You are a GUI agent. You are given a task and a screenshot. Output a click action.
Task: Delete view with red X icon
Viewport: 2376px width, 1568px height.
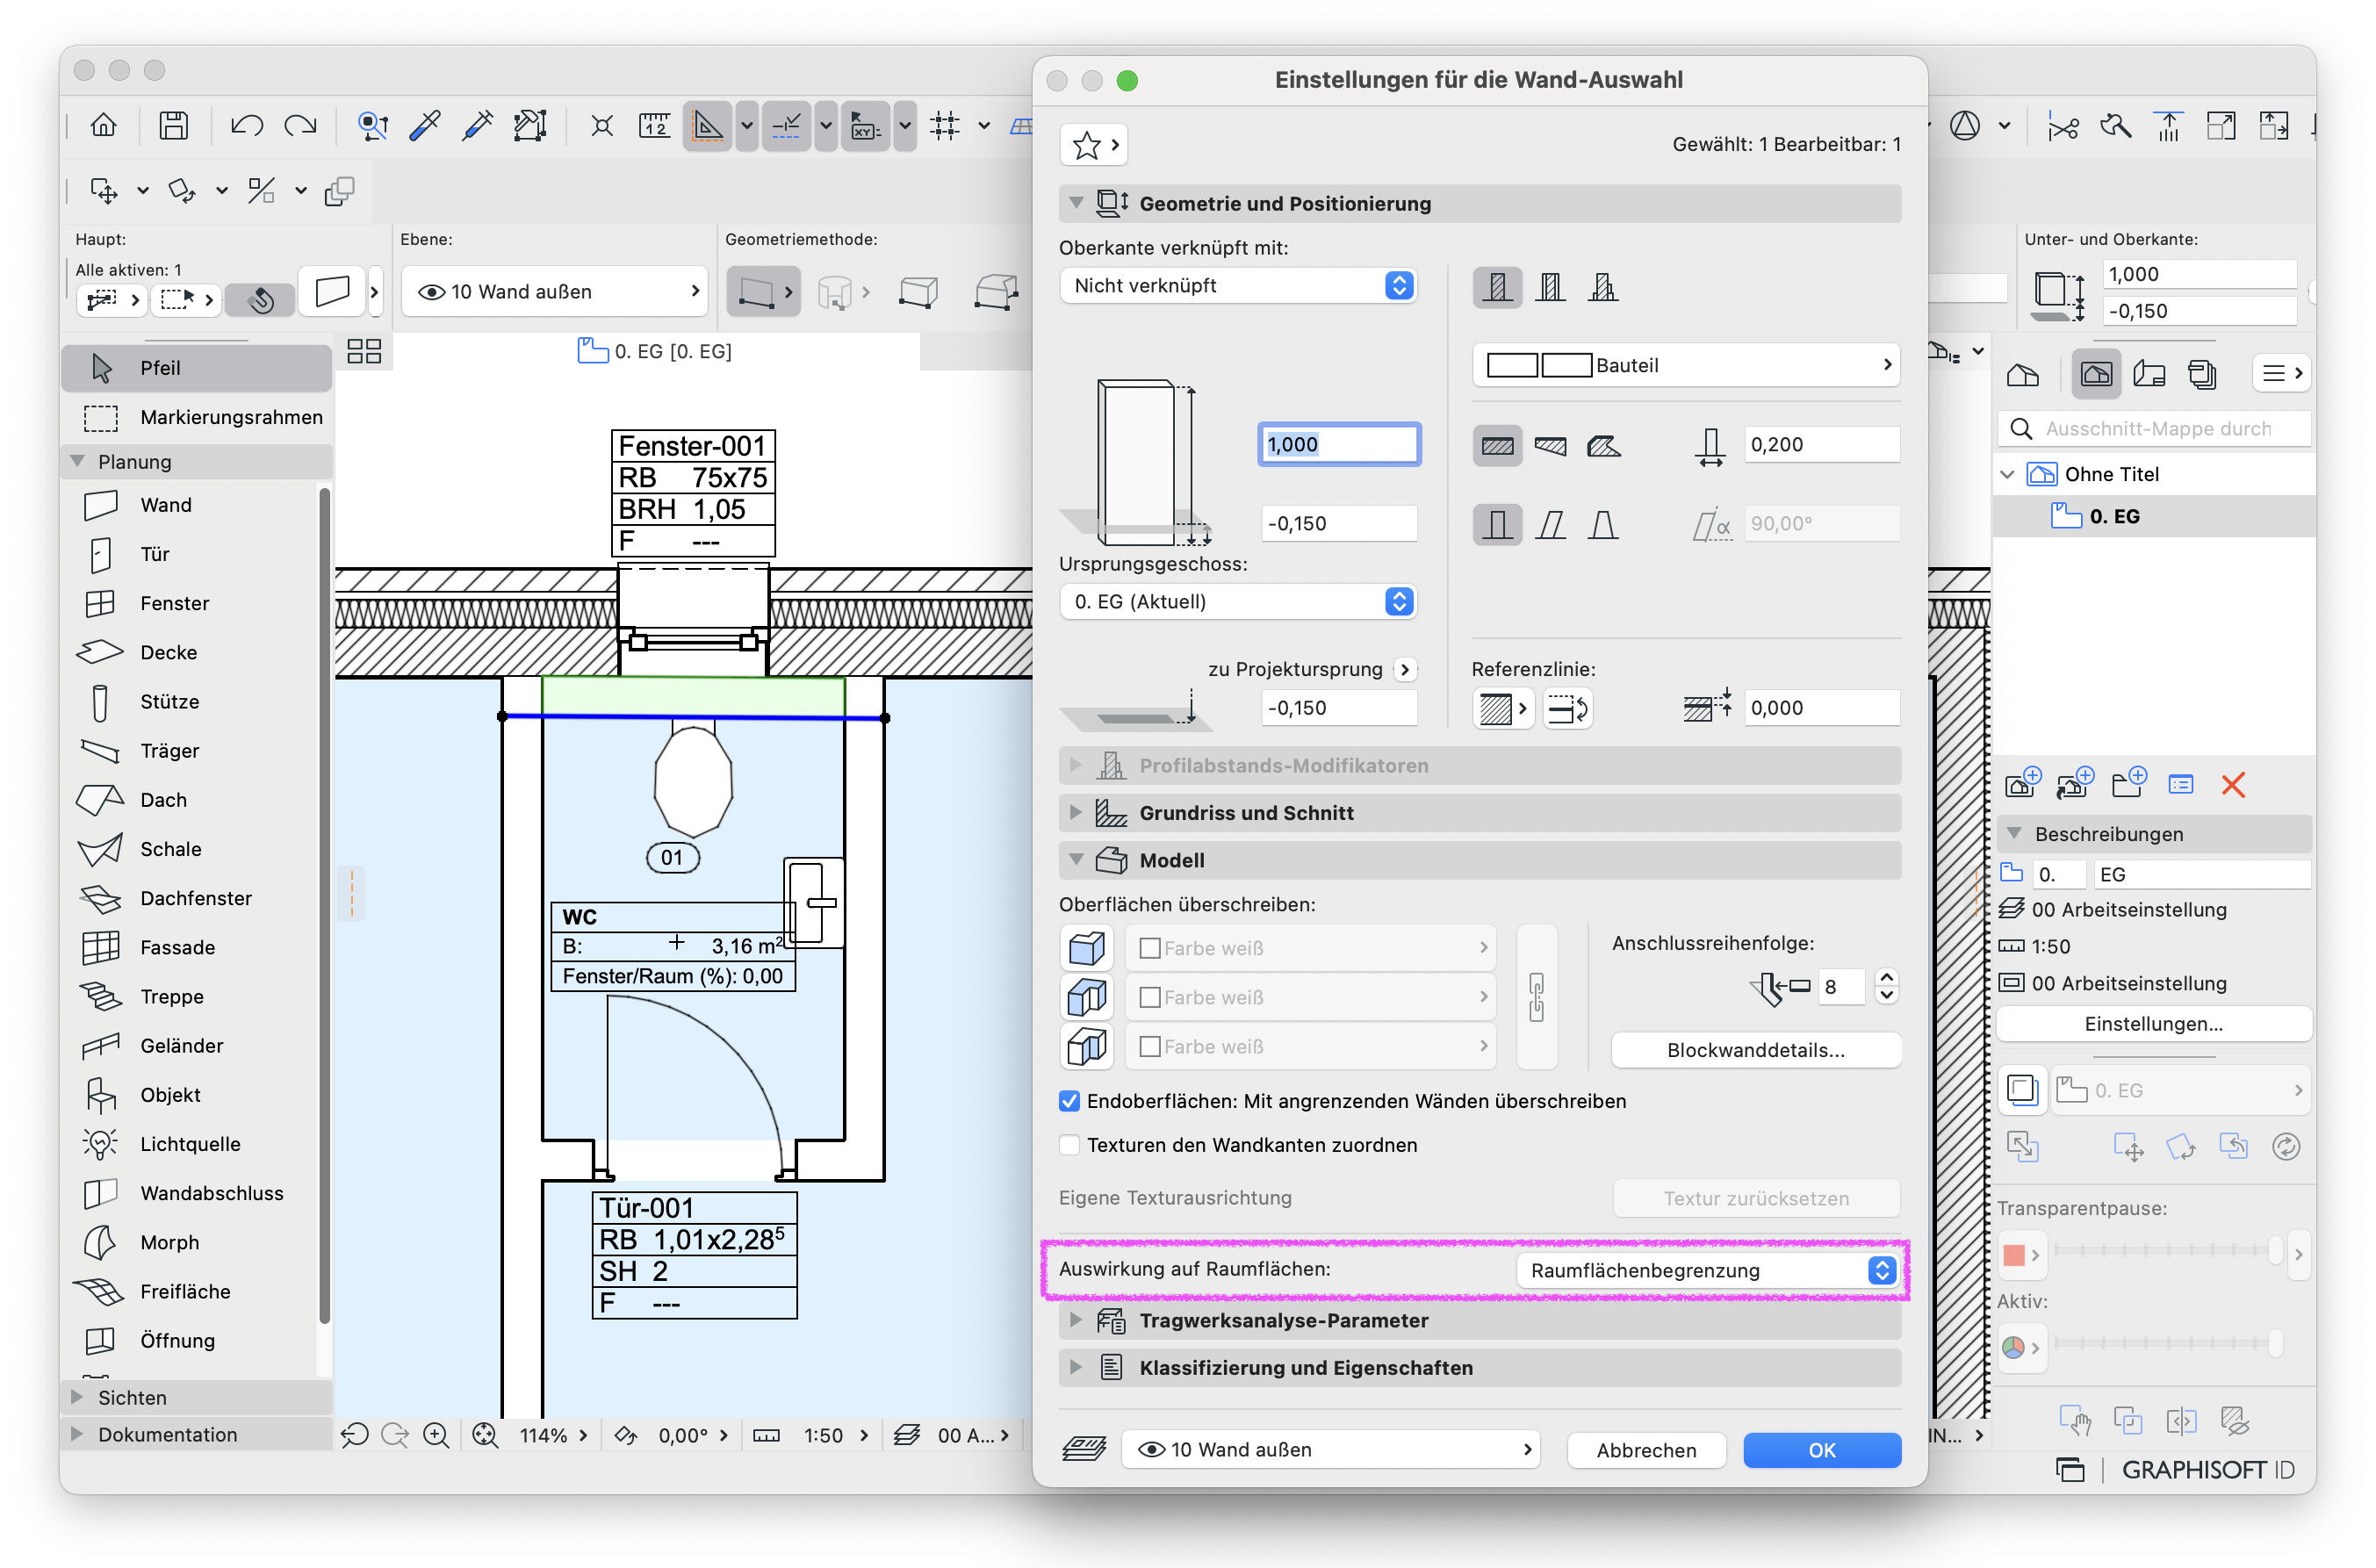2232,785
